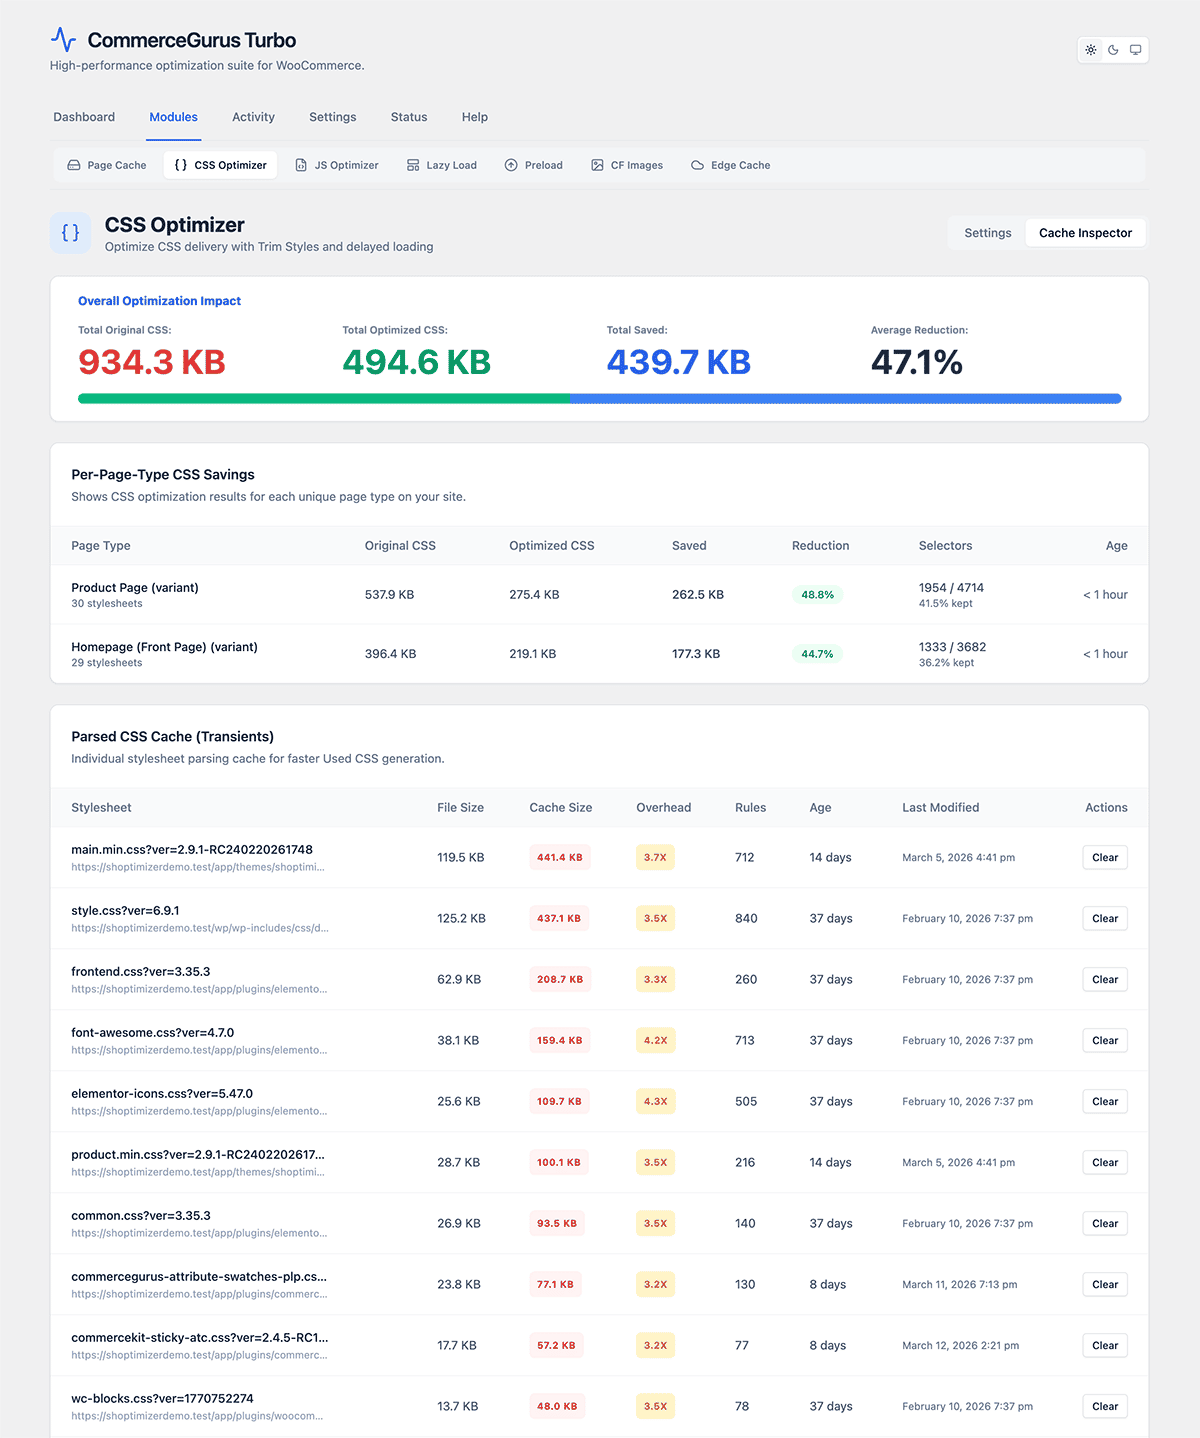The image size is (1200, 1438).
Task: Open the Help tab
Action: coord(475,117)
